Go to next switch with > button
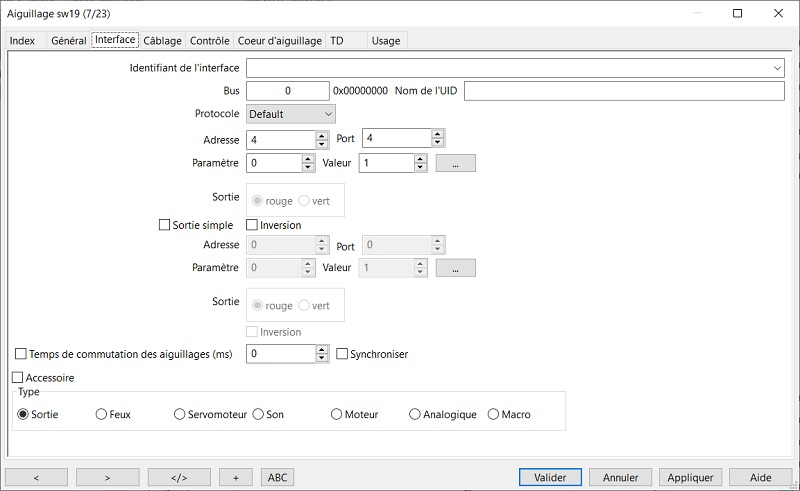The width and height of the screenshot is (800, 491). tap(107, 477)
